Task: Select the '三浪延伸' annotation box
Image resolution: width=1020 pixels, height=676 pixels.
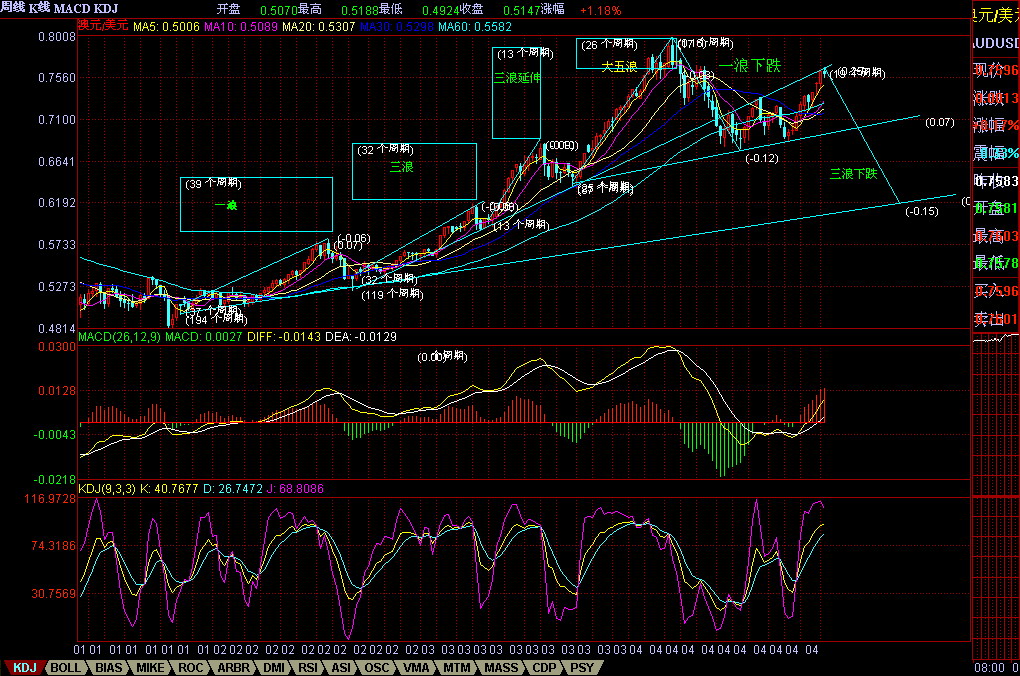Action: point(517,92)
